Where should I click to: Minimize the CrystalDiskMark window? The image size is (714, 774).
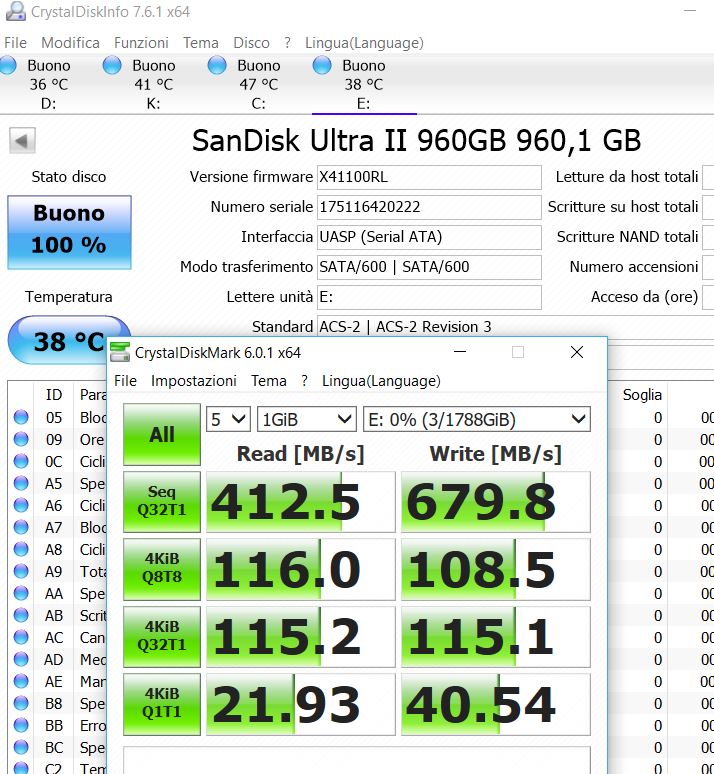coord(460,352)
